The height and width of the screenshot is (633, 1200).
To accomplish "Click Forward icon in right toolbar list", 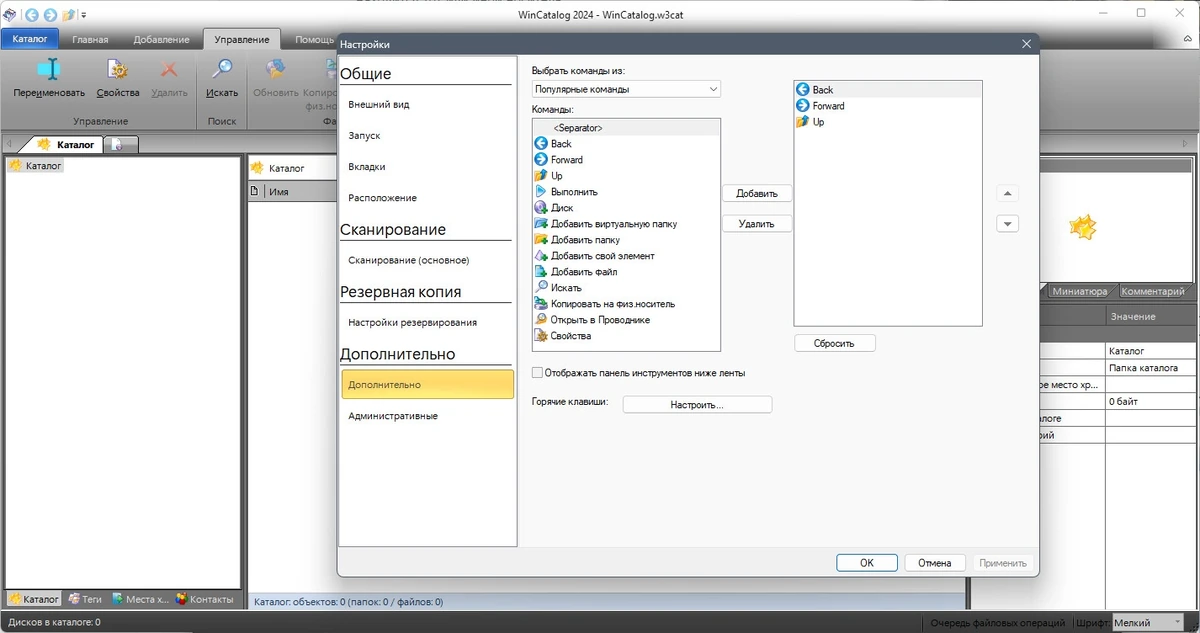I will (802, 106).
